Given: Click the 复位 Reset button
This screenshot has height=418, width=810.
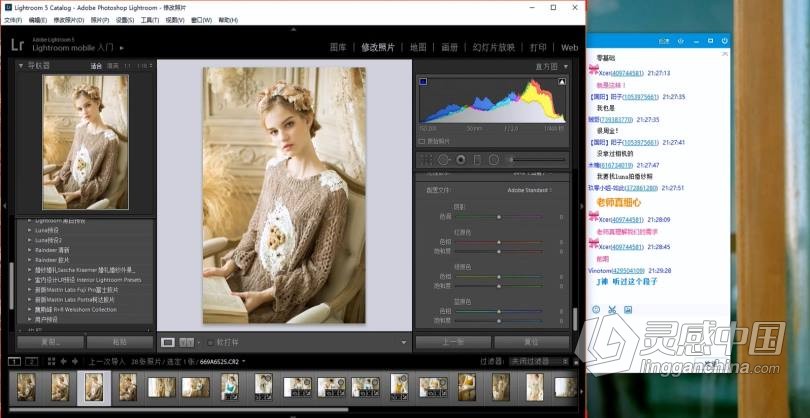Looking at the screenshot, I should coord(531,342).
